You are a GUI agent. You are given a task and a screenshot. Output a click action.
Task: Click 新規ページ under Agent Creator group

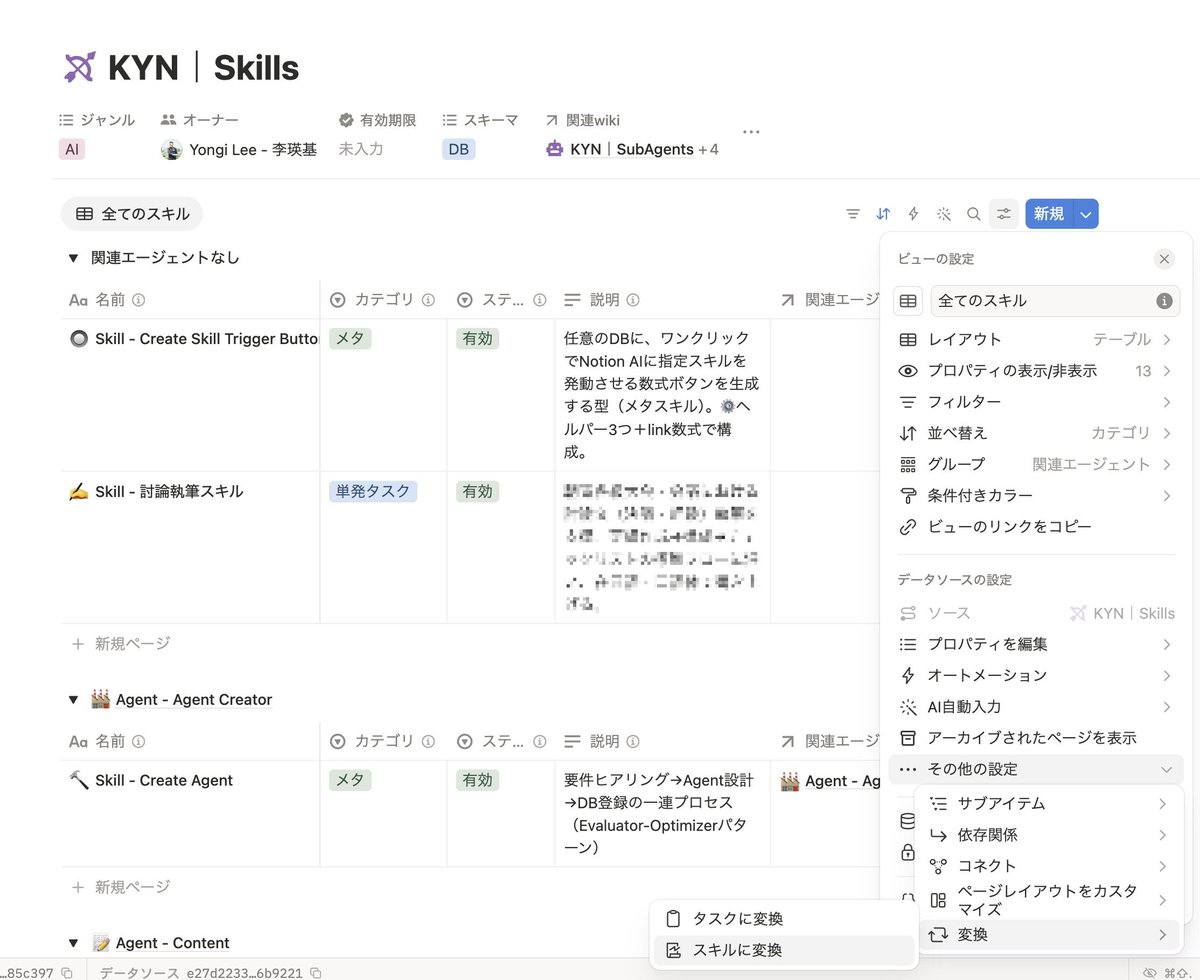click(121, 887)
